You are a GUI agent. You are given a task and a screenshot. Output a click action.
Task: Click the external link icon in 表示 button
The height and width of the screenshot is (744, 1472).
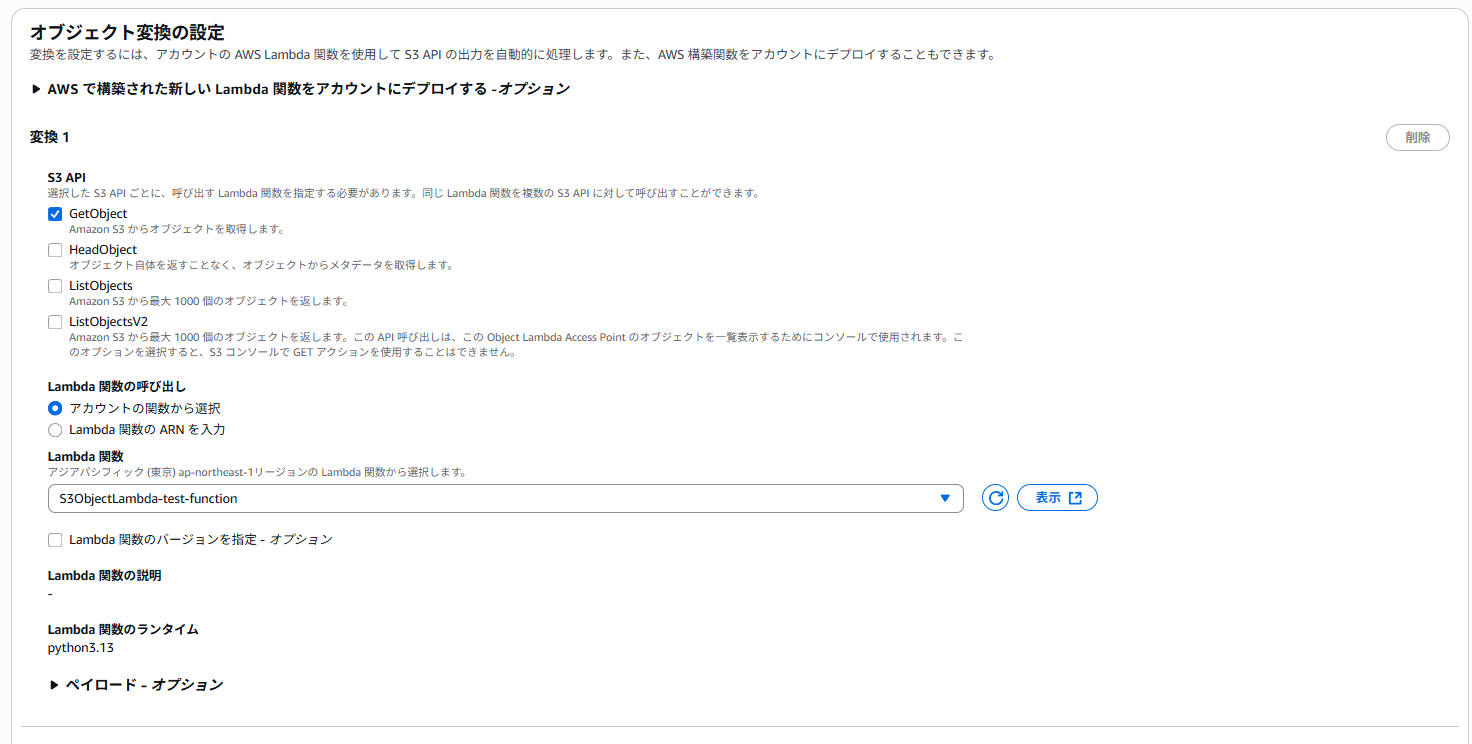(1075, 498)
